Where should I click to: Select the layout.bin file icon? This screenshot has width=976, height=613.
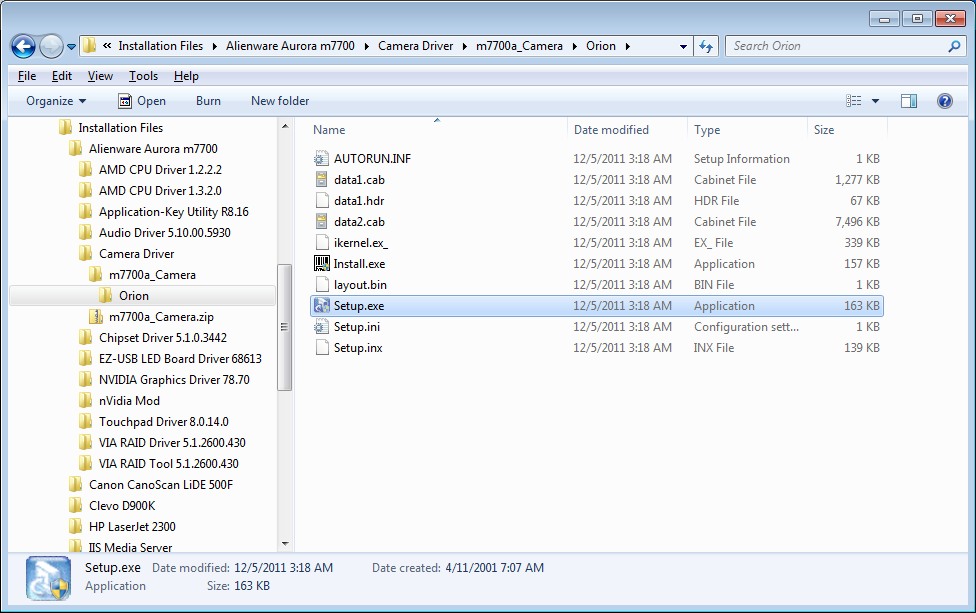pos(321,284)
